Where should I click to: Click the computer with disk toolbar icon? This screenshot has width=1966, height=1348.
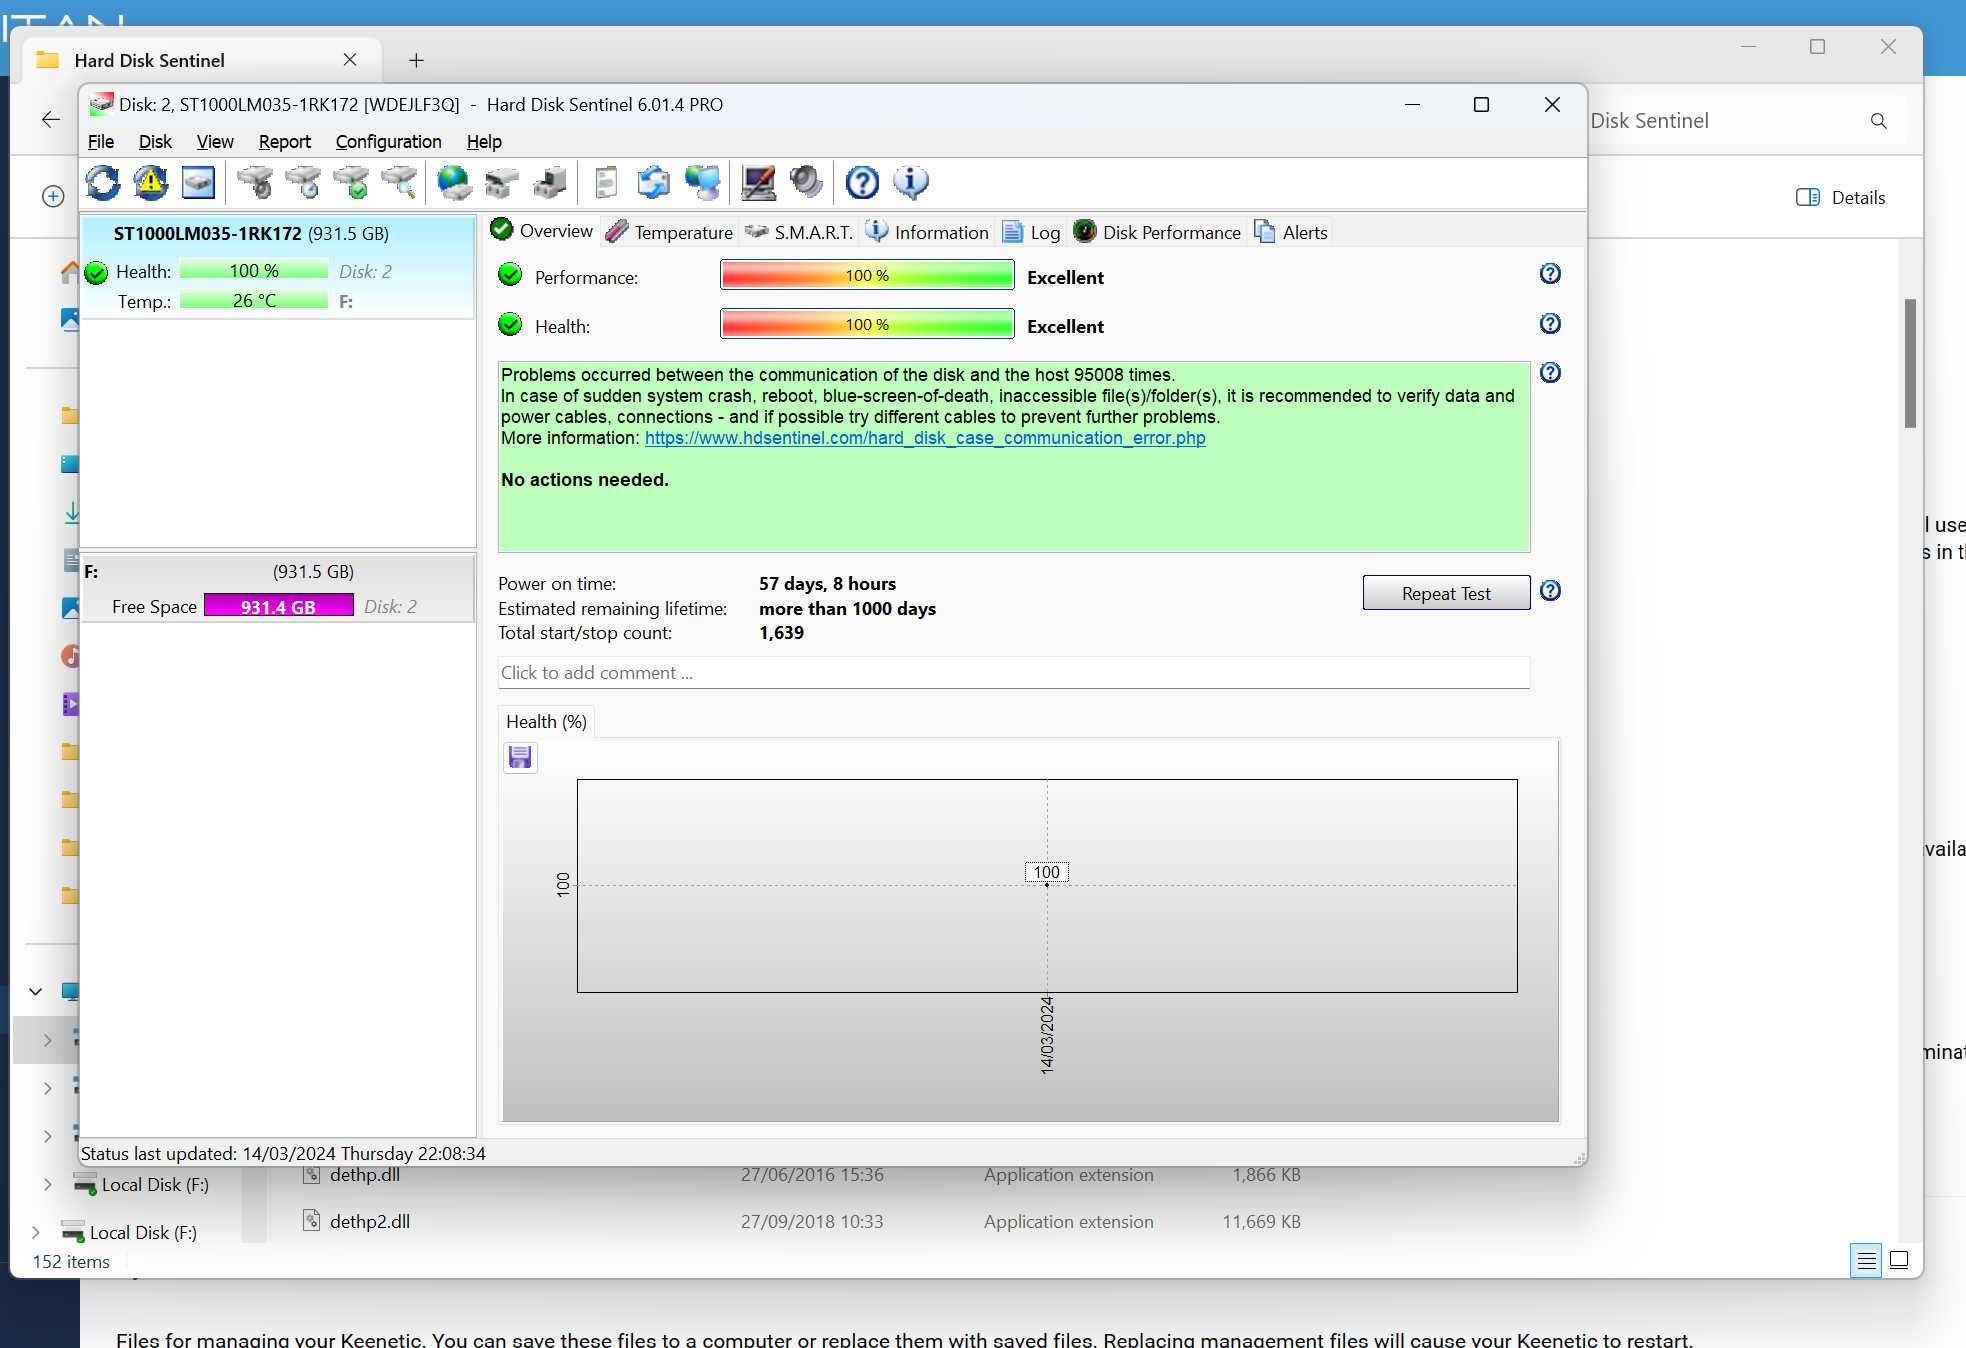coord(550,182)
